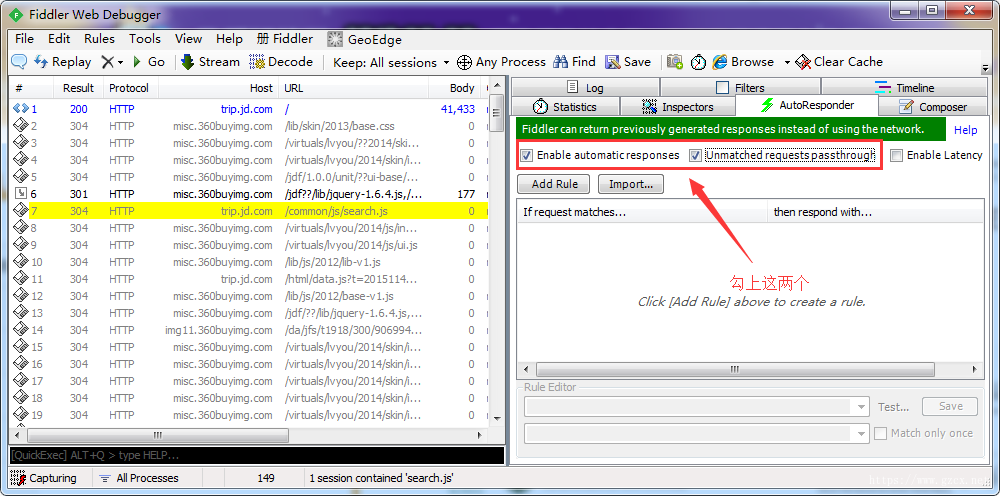Select session 10 lib-v1.js row
Viewport: 1000px width, 496px height.
(249, 262)
